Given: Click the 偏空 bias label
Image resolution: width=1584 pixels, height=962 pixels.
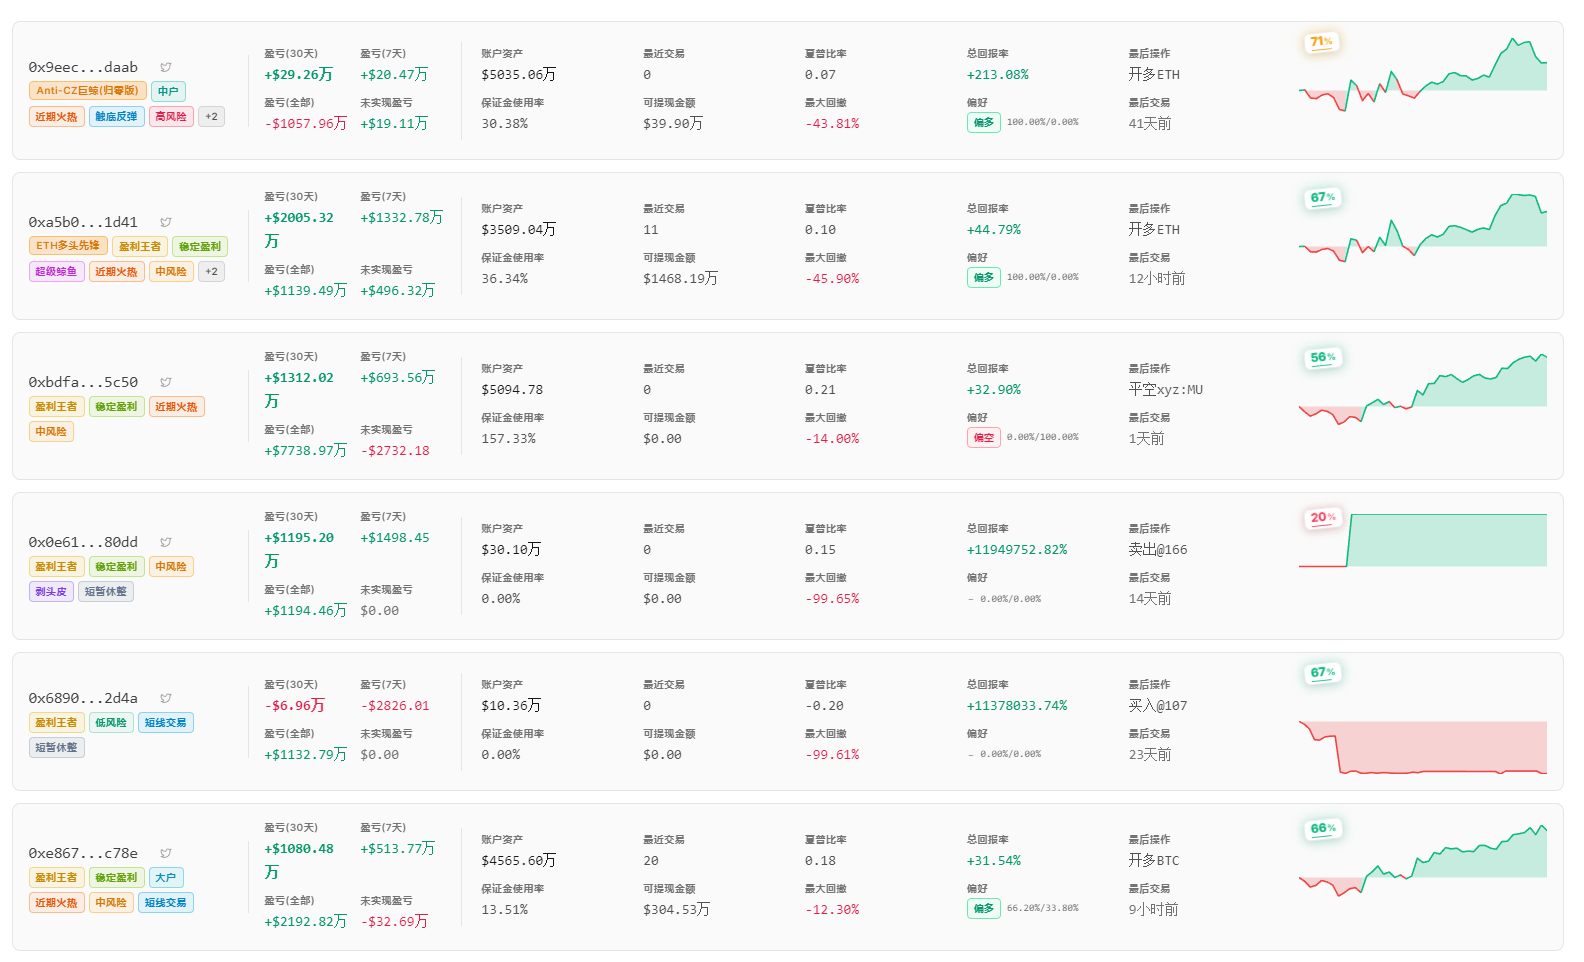Looking at the screenshot, I should [983, 437].
